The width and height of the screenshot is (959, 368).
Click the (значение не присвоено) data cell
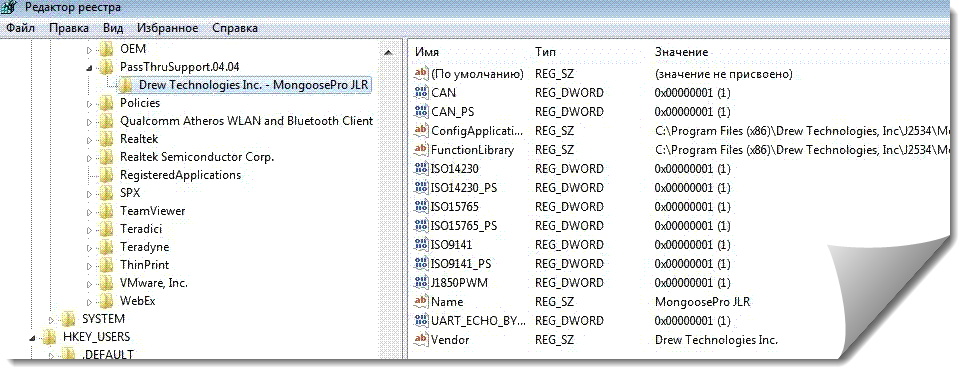pyautogui.click(x=724, y=74)
